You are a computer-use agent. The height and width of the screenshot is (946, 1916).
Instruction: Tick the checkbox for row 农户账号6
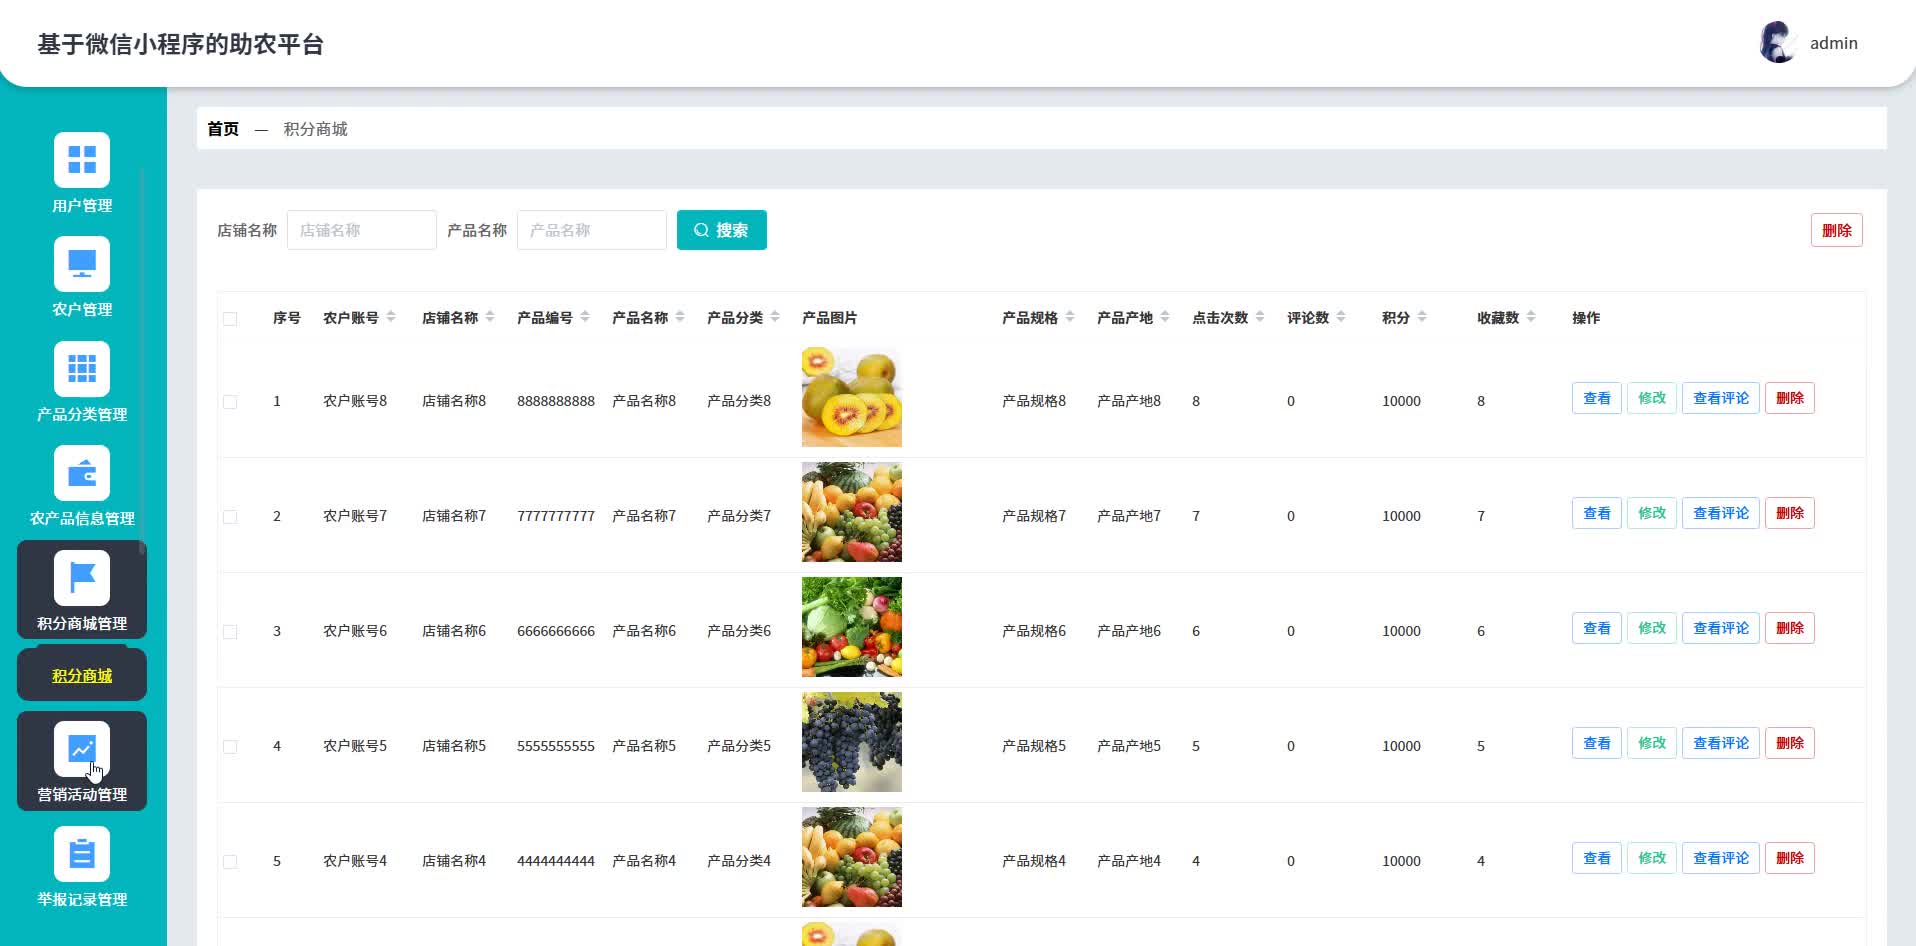(230, 632)
